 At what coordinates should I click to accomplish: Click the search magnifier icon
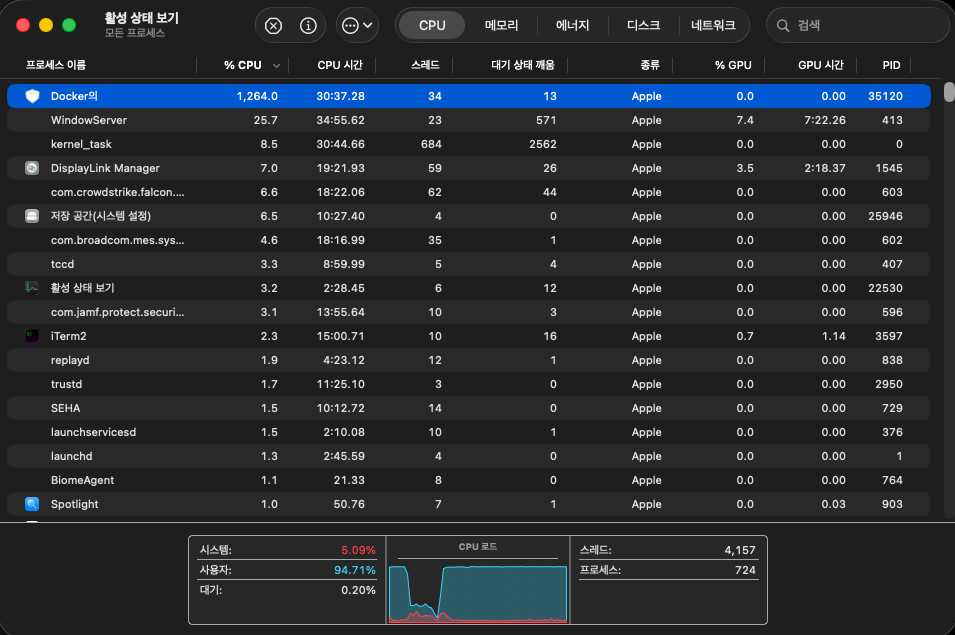click(783, 26)
